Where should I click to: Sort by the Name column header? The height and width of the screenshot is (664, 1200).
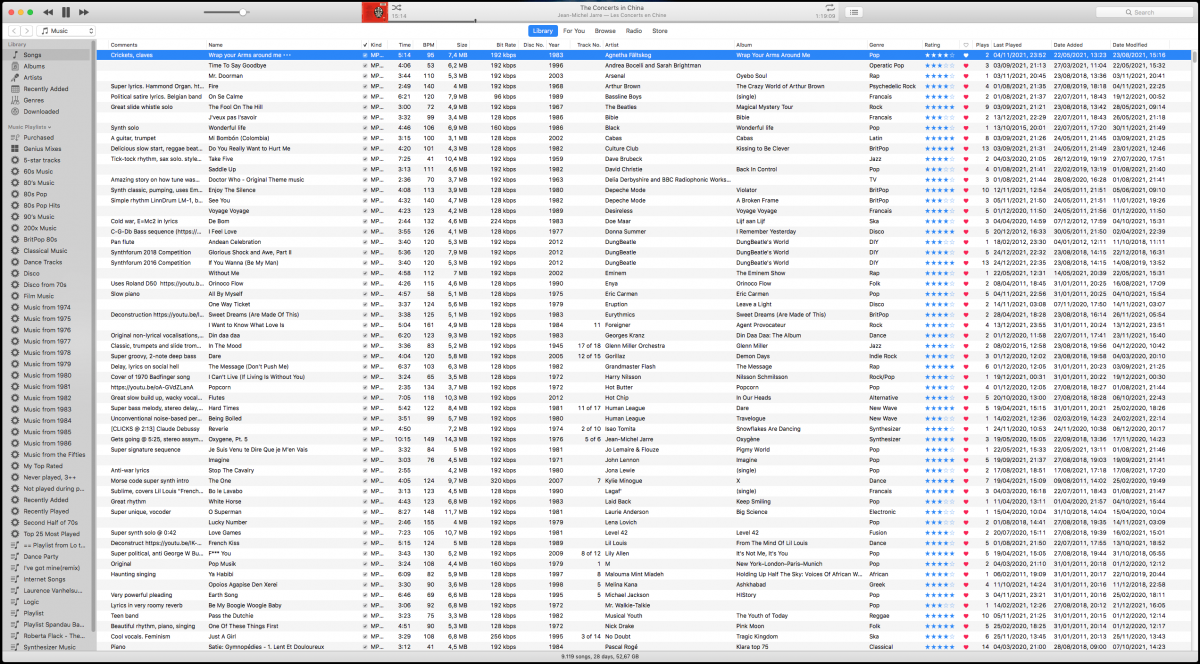(x=283, y=45)
